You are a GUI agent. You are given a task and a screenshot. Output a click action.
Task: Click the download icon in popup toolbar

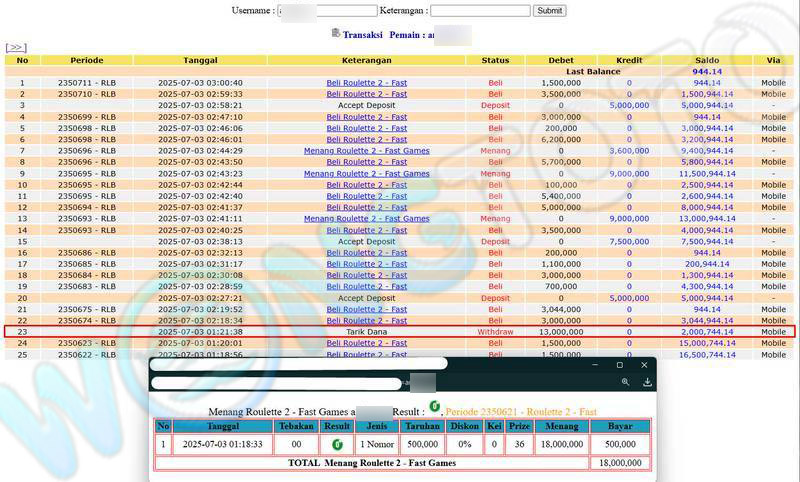647,382
